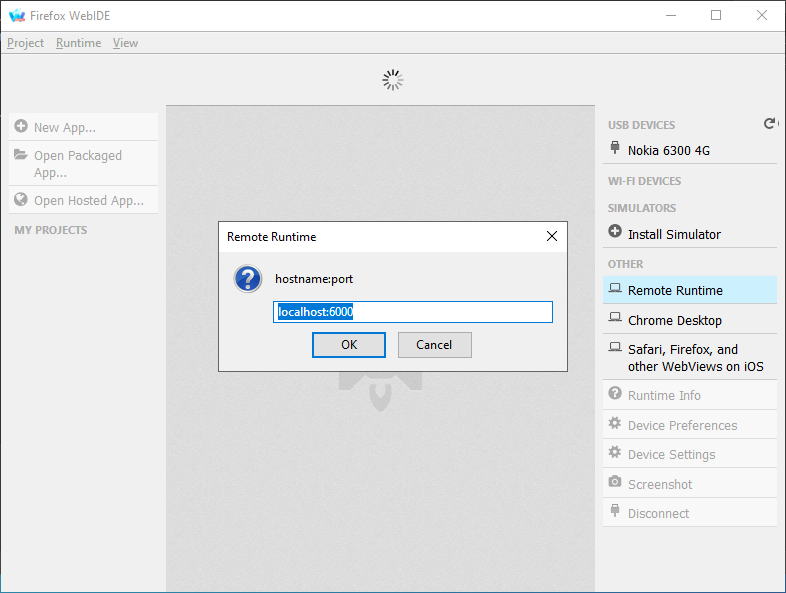Close the Remote Runtime dialog with X

pyautogui.click(x=552, y=236)
